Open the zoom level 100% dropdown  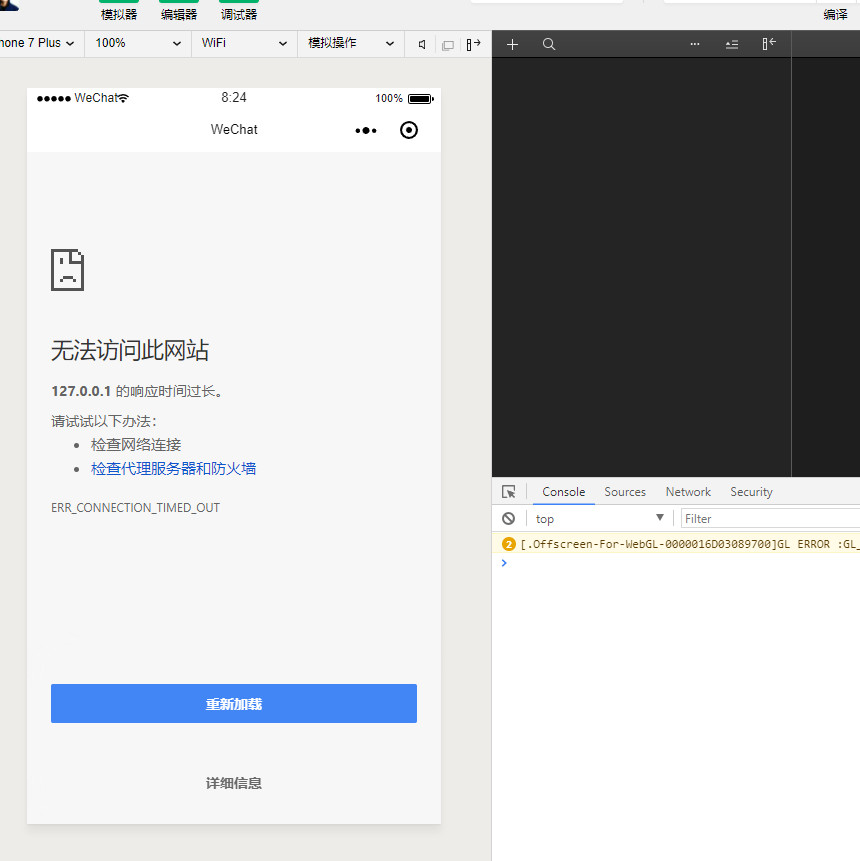(138, 43)
